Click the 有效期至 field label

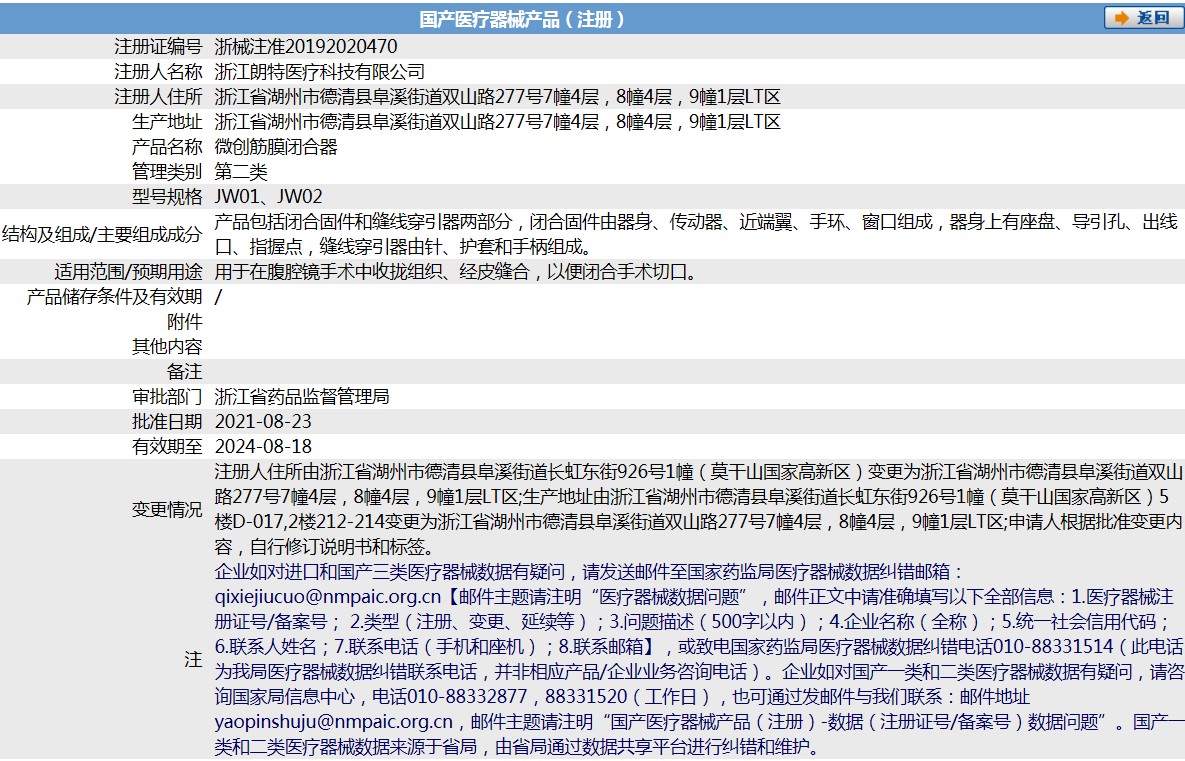167,446
